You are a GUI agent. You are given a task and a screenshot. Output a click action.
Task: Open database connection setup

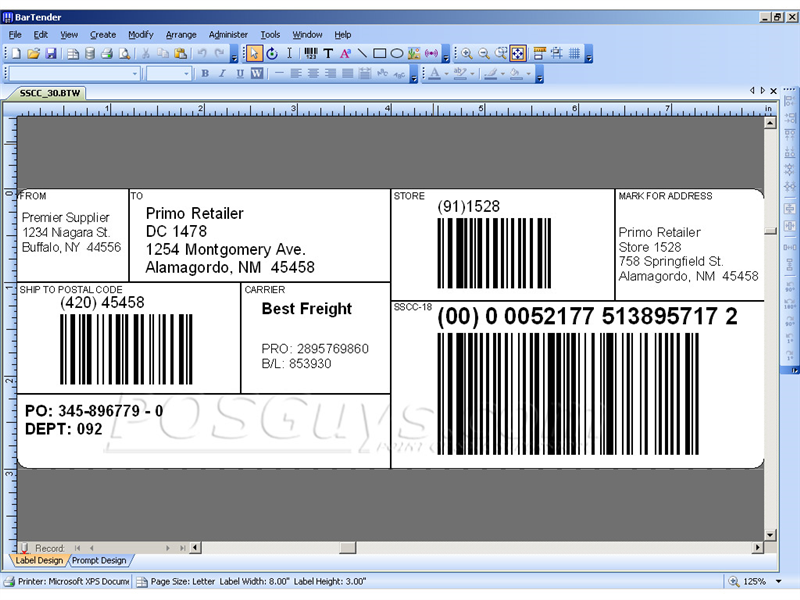click(90, 54)
